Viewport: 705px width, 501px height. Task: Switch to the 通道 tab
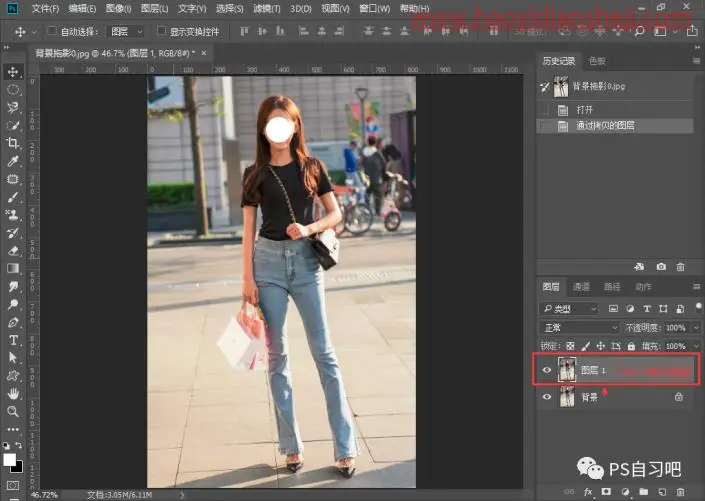[581, 286]
